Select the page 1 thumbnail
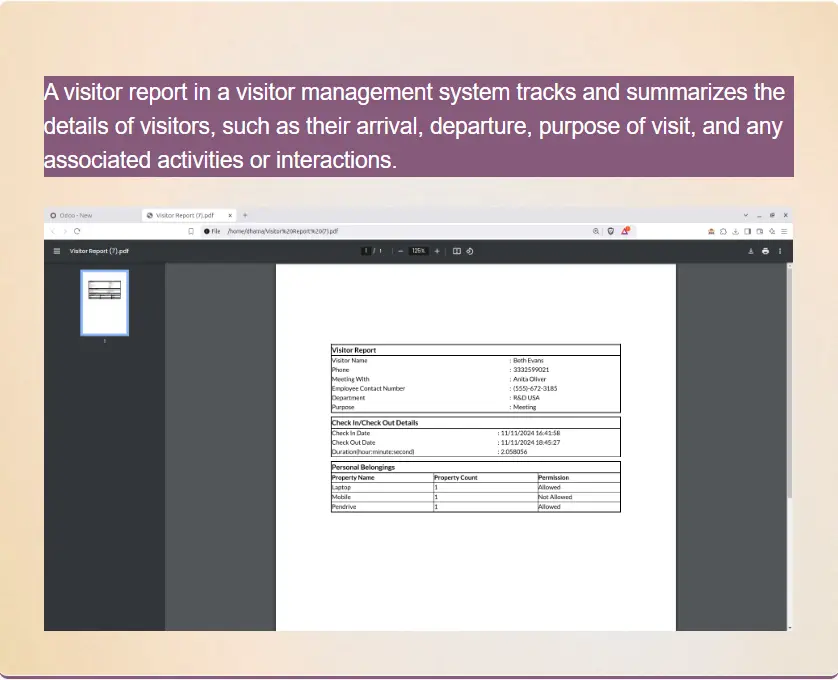The image size is (838, 680). 104,302
